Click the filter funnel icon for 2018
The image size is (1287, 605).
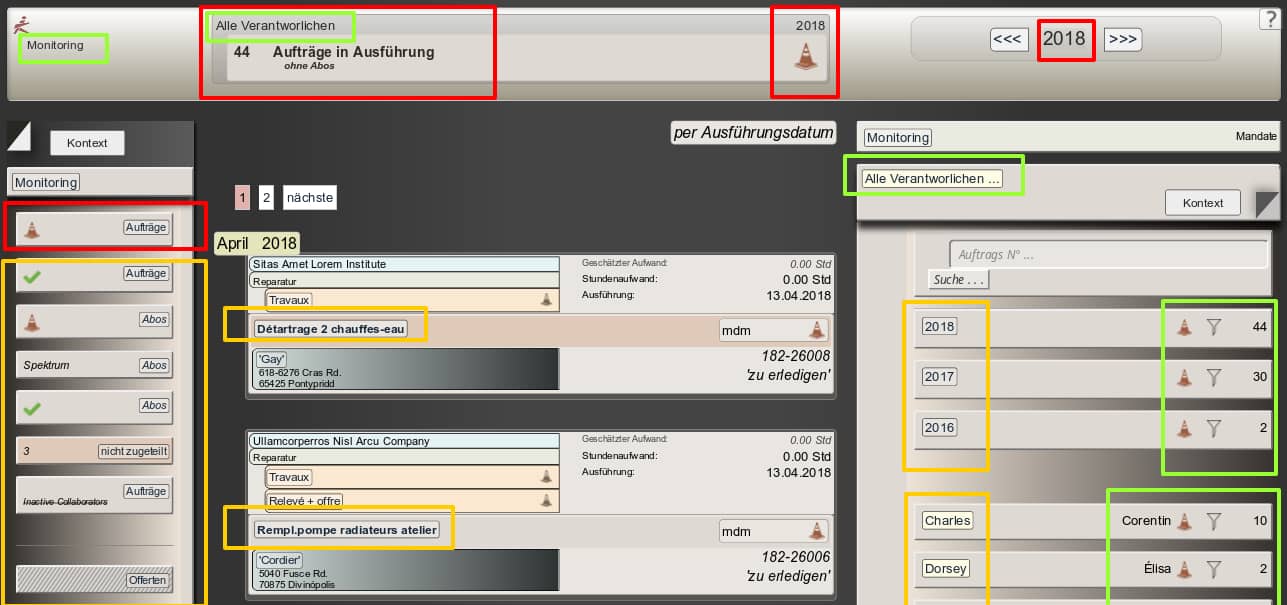click(1214, 327)
